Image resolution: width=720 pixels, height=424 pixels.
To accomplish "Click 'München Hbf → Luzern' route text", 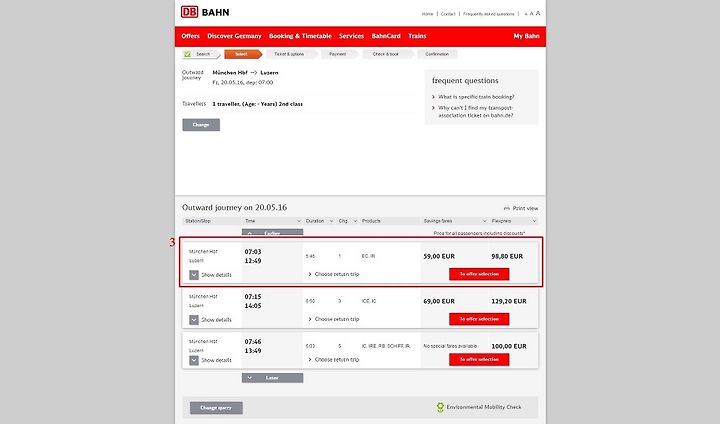I will 245,73.
